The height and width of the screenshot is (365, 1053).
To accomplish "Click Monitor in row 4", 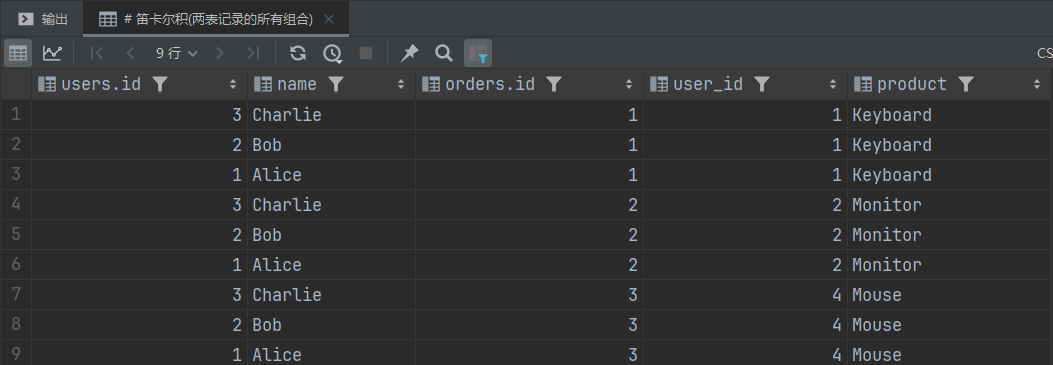I will coord(886,205).
